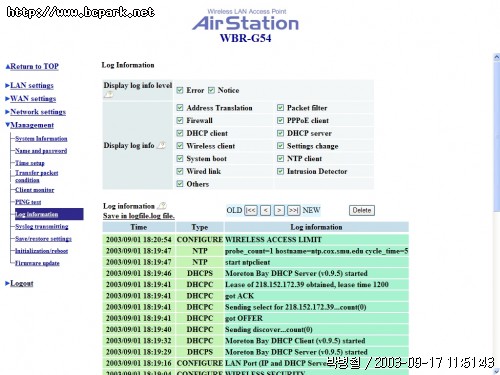The height and width of the screenshot is (375, 500).
Task: Toggle the DHCP server checkbox
Action: [281, 133]
